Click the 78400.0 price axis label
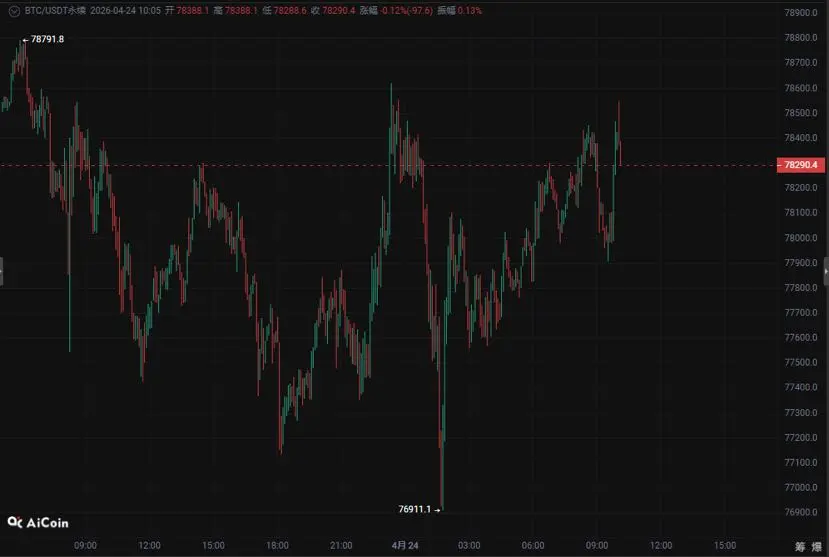Viewport: 829px width, 557px height. pos(800,137)
